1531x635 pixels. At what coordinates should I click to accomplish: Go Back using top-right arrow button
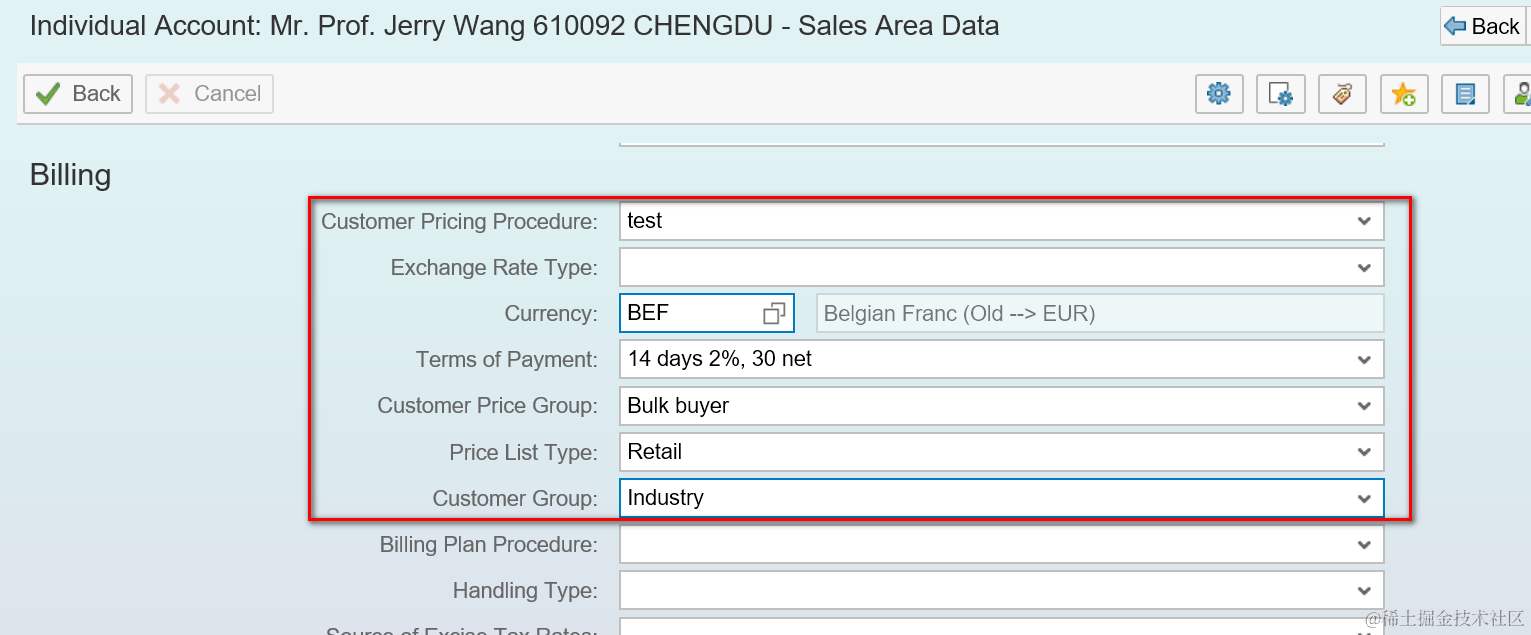point(1483,27)
